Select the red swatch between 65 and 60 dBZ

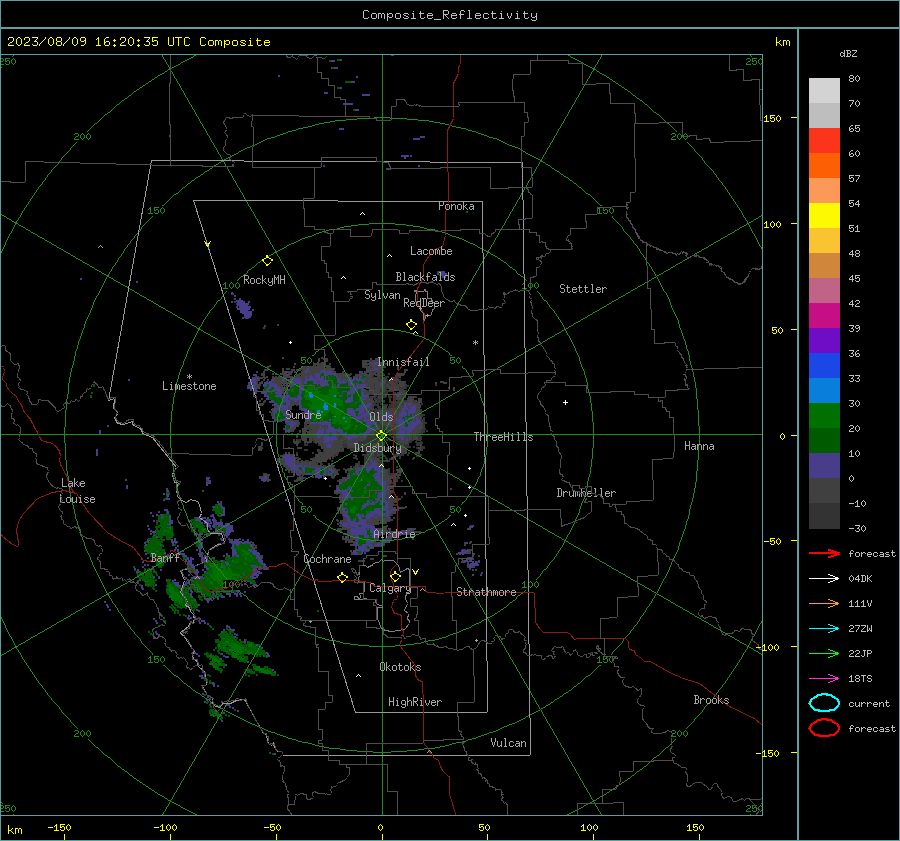pos(824,141)
